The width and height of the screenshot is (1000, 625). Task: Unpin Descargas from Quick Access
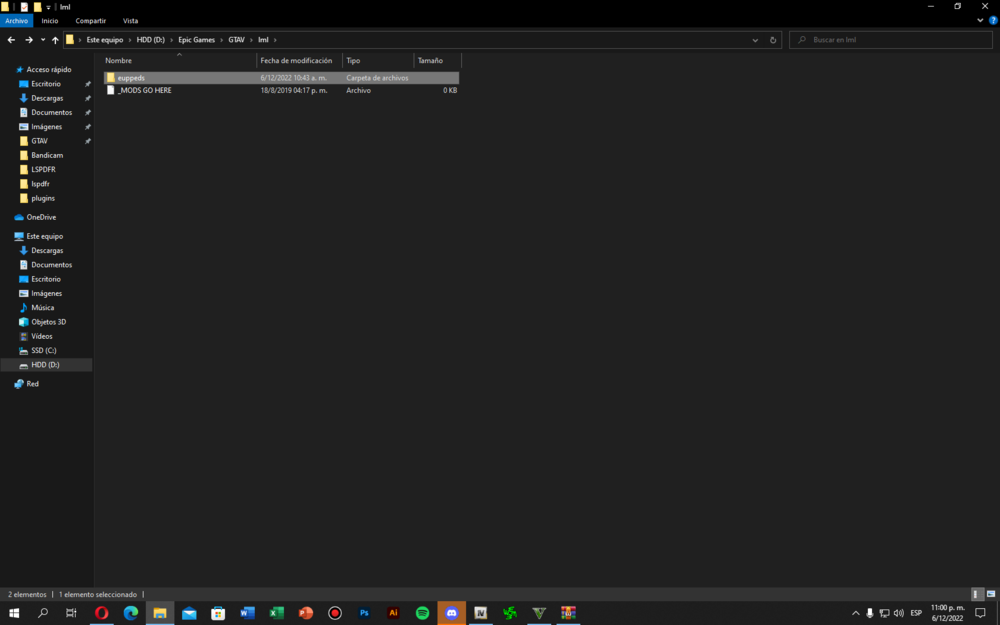86,97
